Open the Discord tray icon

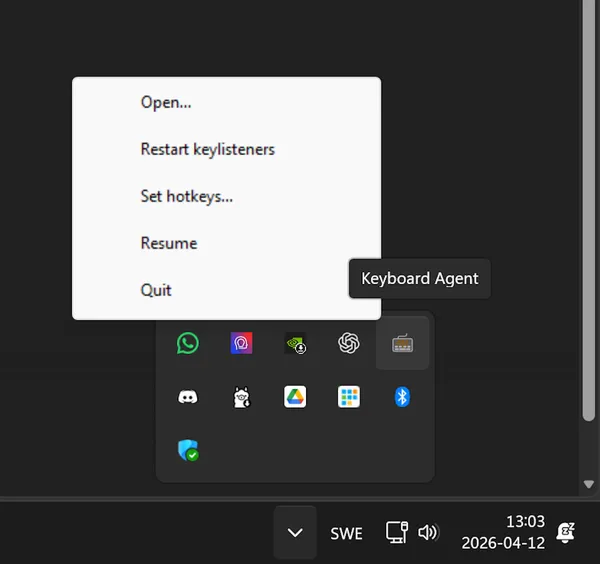(x=188, y=397)
